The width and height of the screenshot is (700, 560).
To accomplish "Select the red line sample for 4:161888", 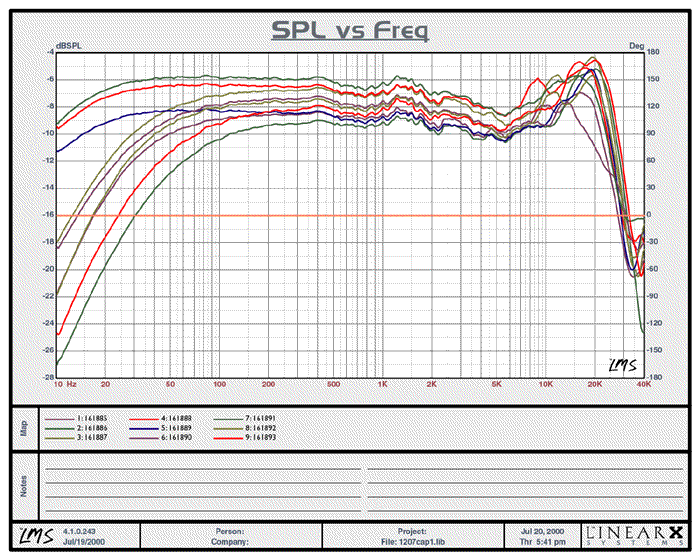I will tap(145, 419).
